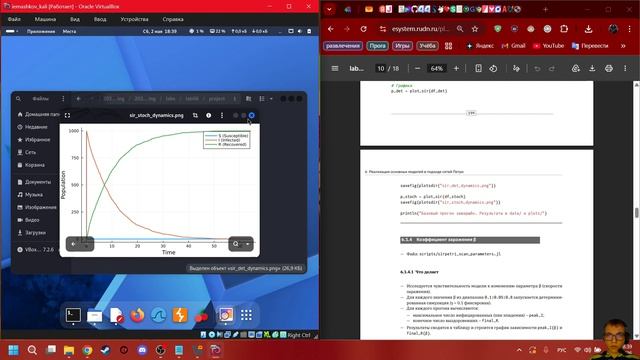Go to previous image in the viewer

pos(73,244)
